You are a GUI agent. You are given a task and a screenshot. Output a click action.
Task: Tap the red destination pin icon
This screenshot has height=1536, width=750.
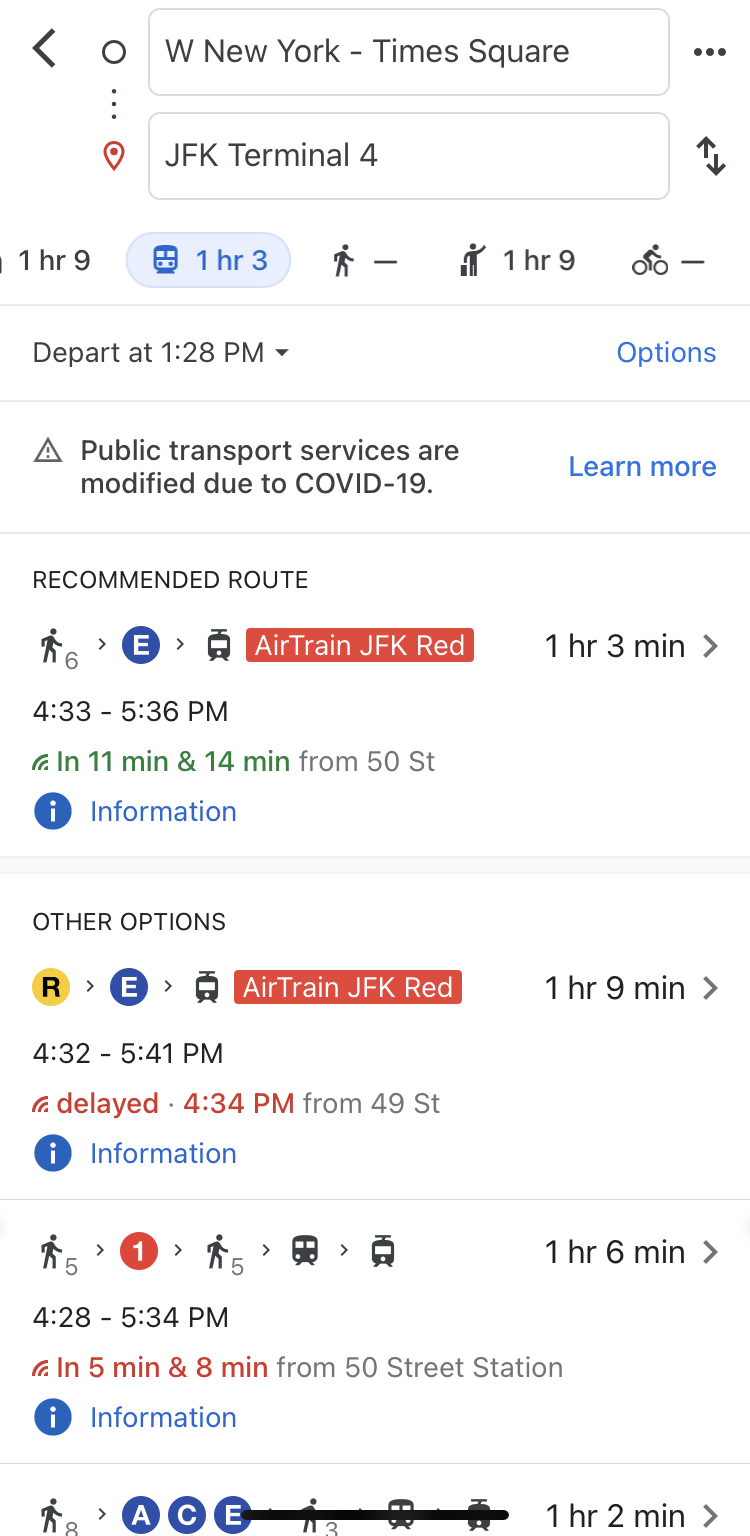coord(114,156)
